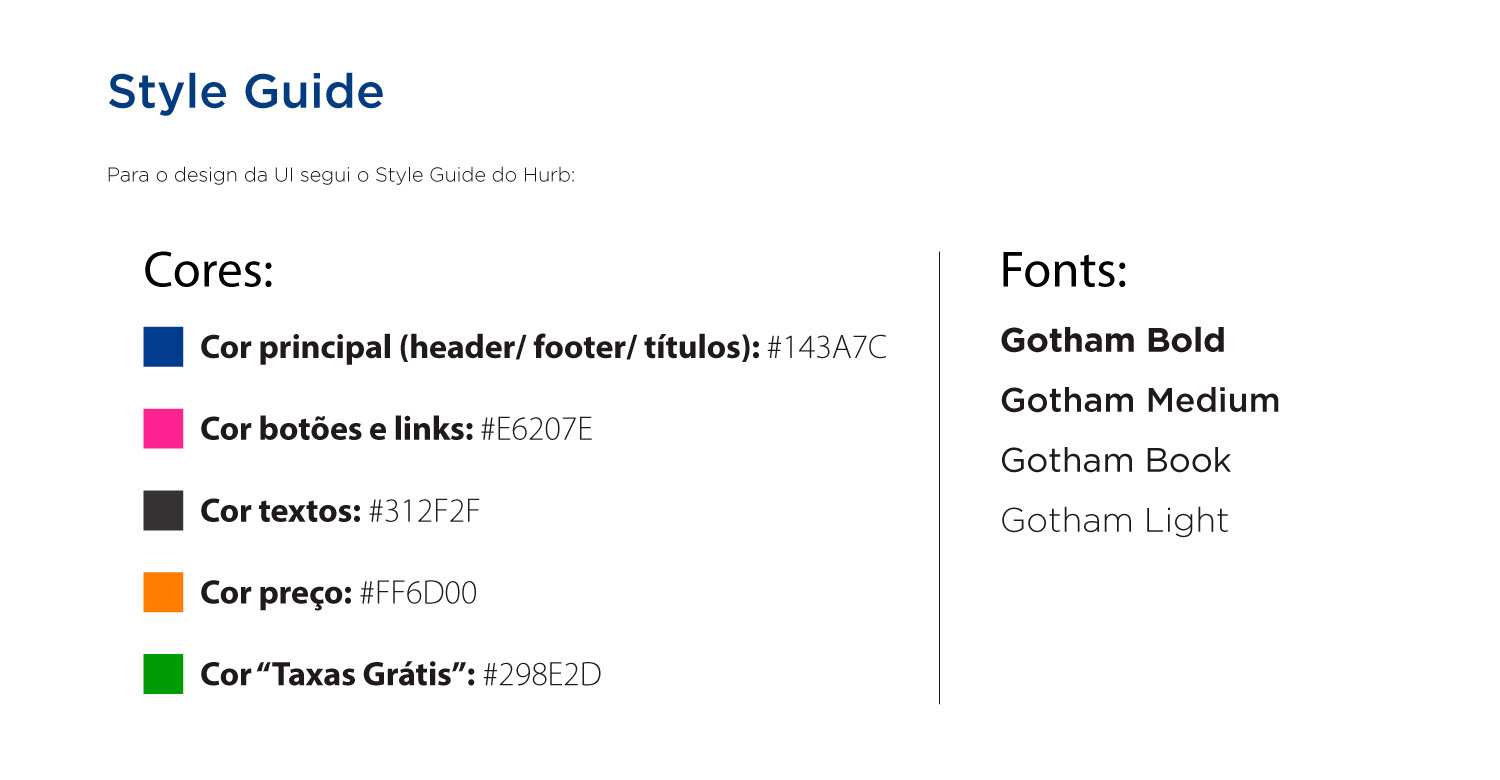Click the Cores heading
The image size is (1500, 780).
(209, 271)
